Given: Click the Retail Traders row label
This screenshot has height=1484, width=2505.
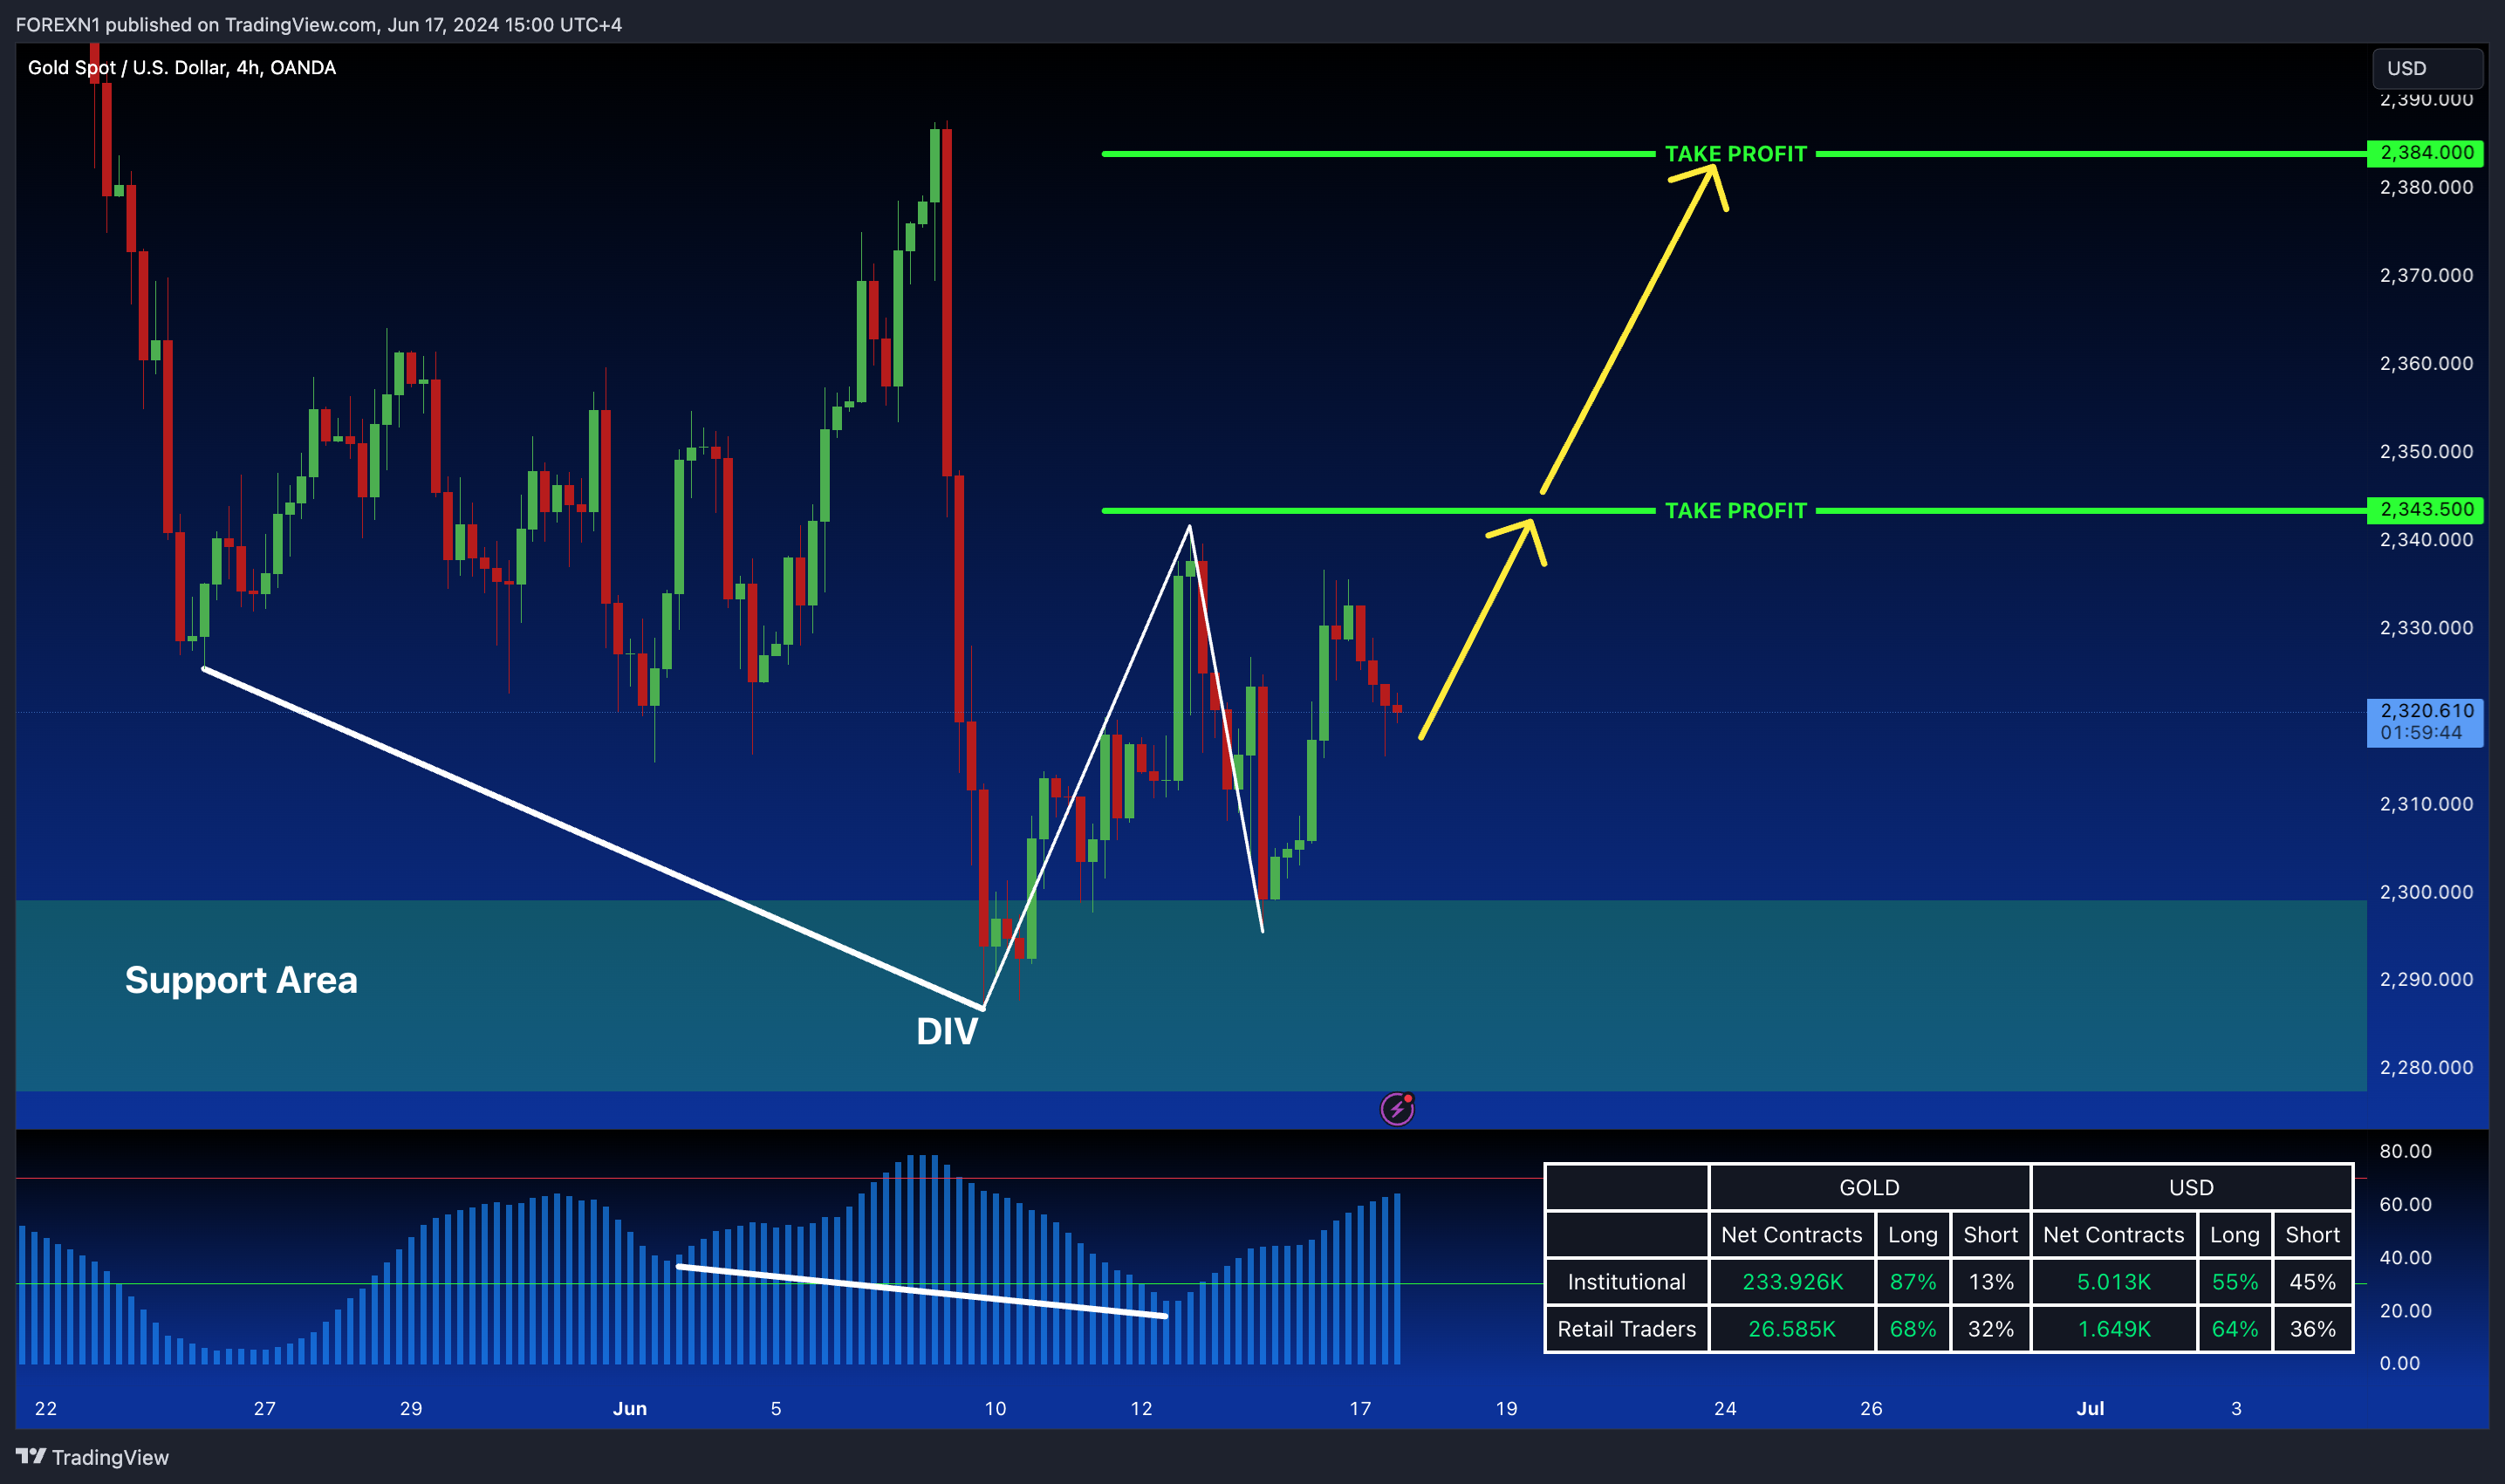Looking at the screenshot, I should [1626, 1329].
